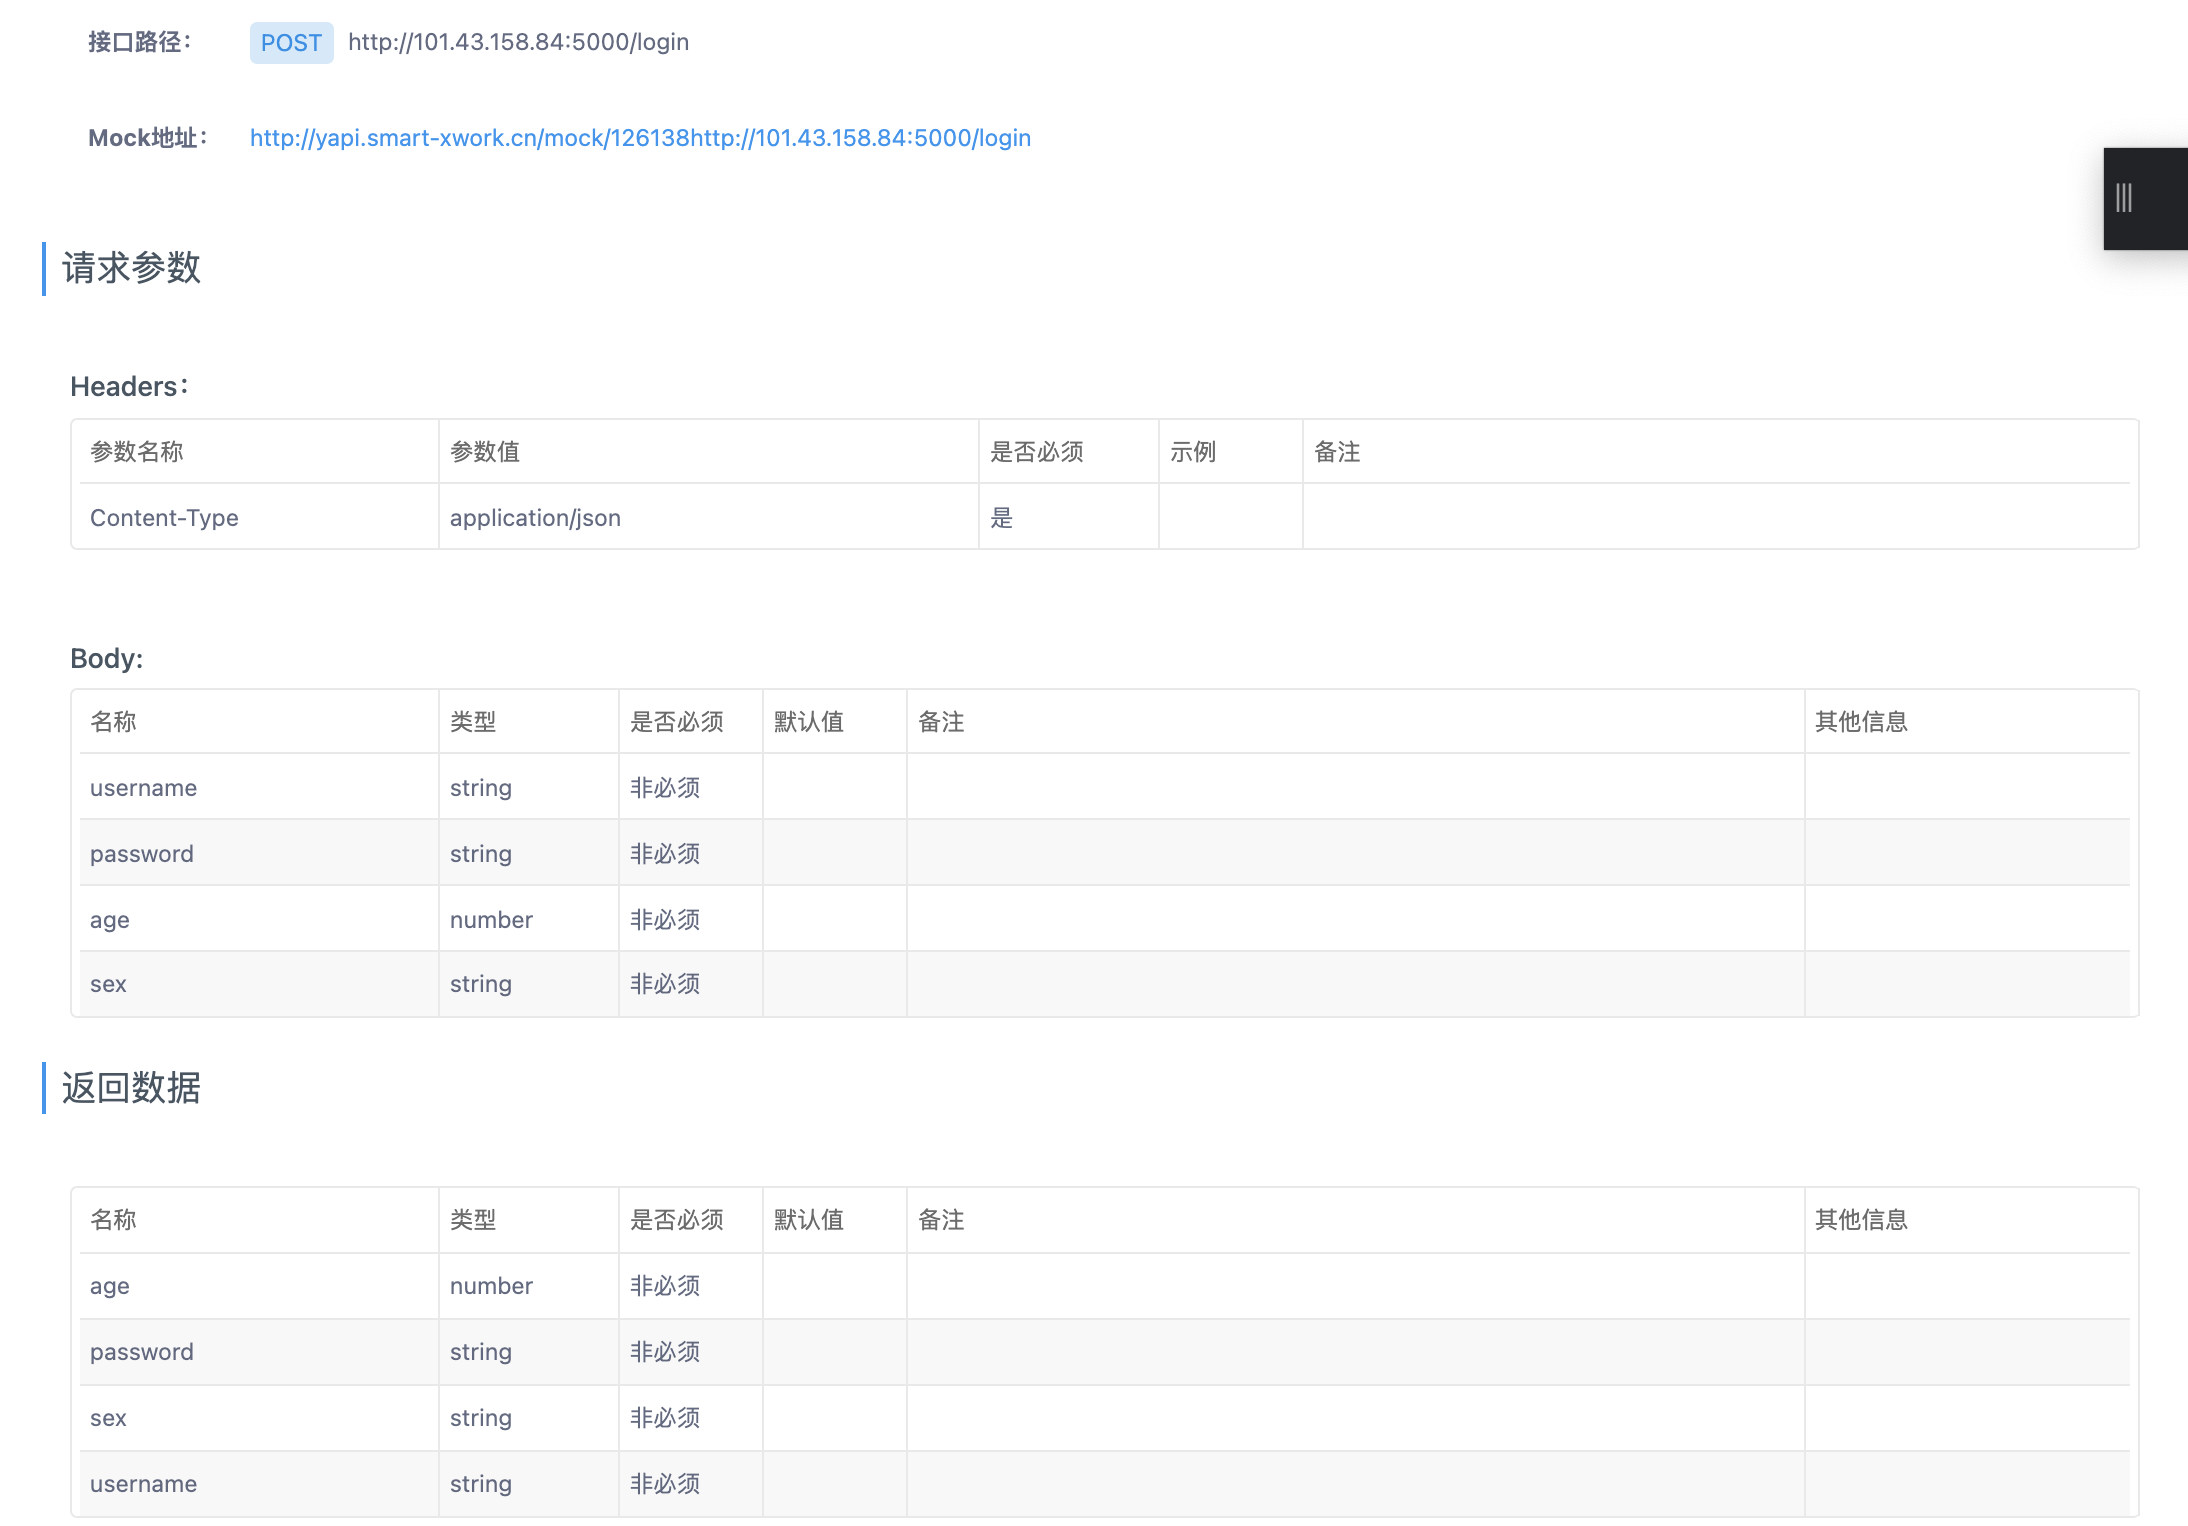
Task: Click the 返回数据 section heading
Action: point(131,1088)
